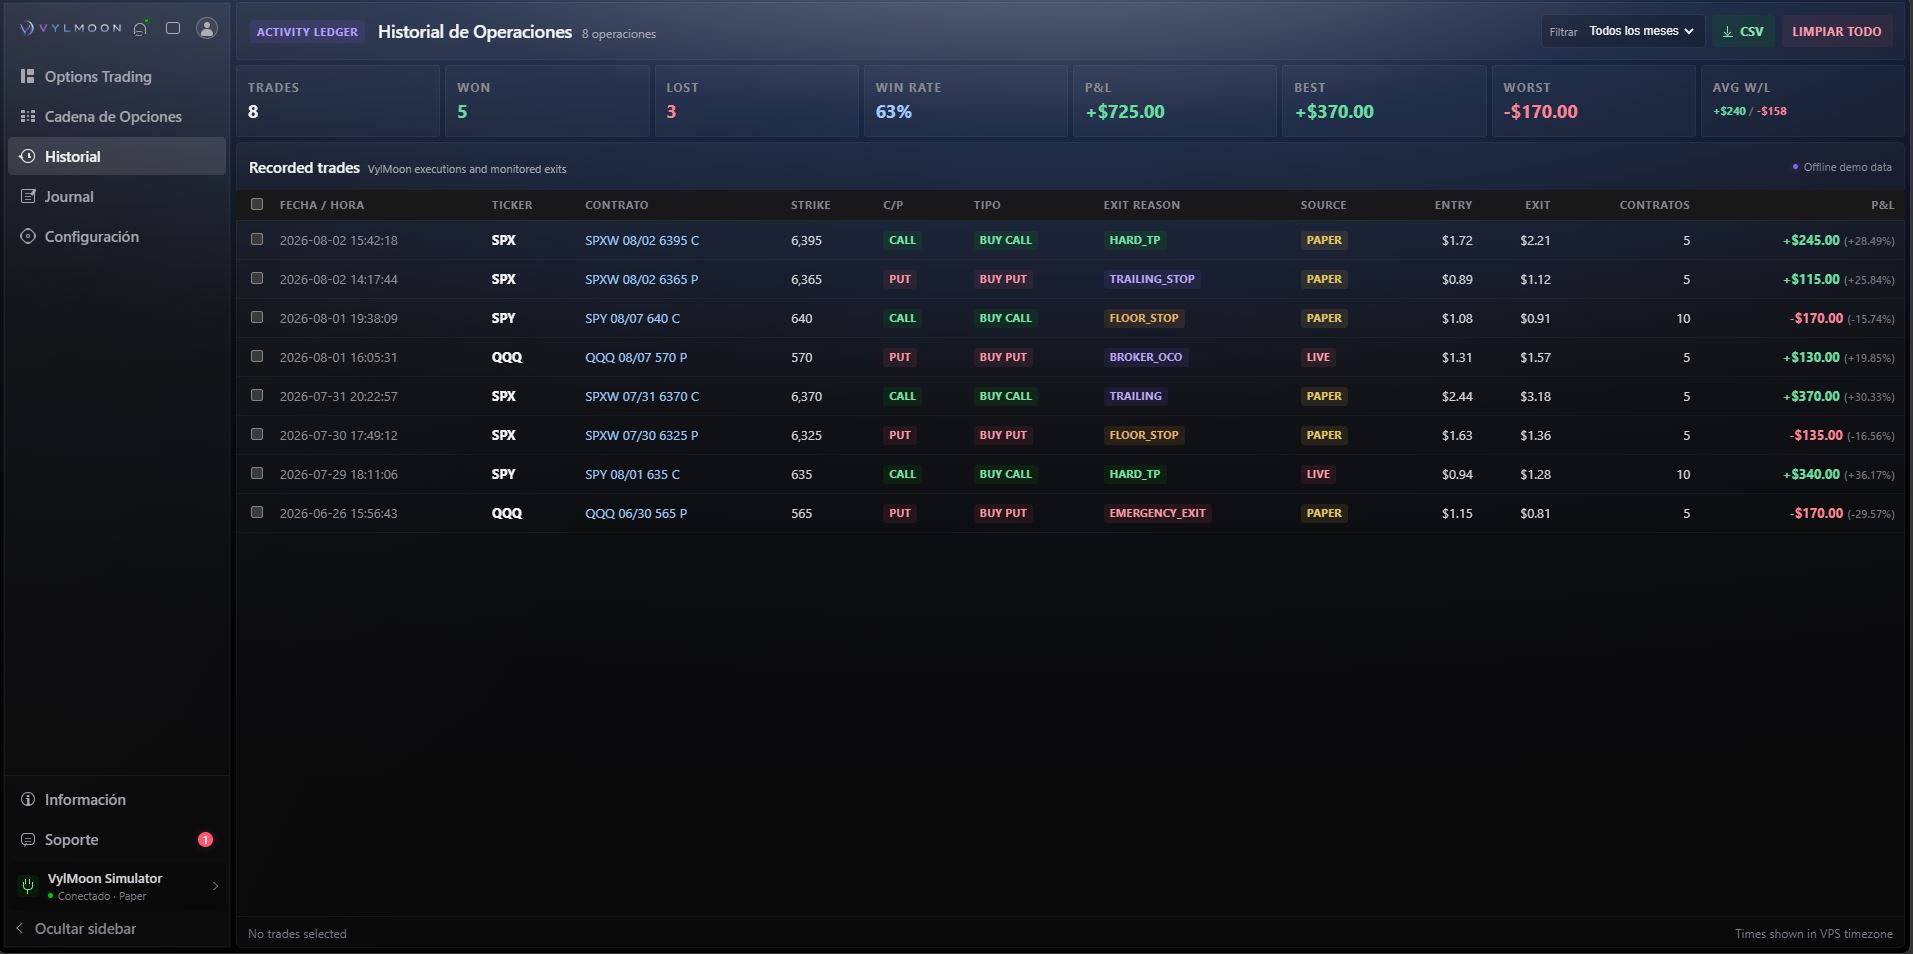Open the user profile avatar
1913x954 pixels.
[207, 28]
